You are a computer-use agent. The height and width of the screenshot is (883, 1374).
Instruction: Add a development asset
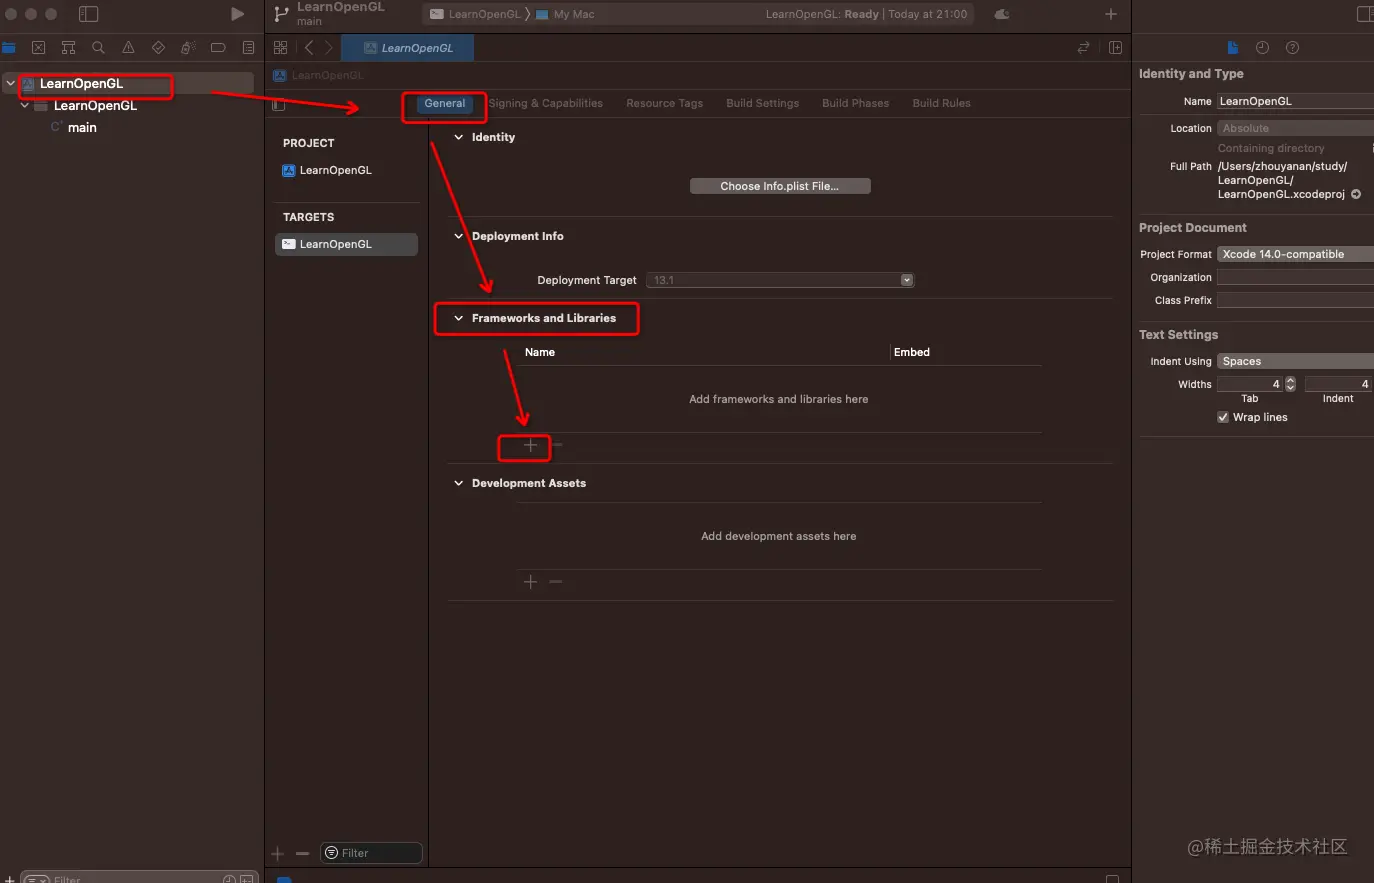(x=530, y=581)
